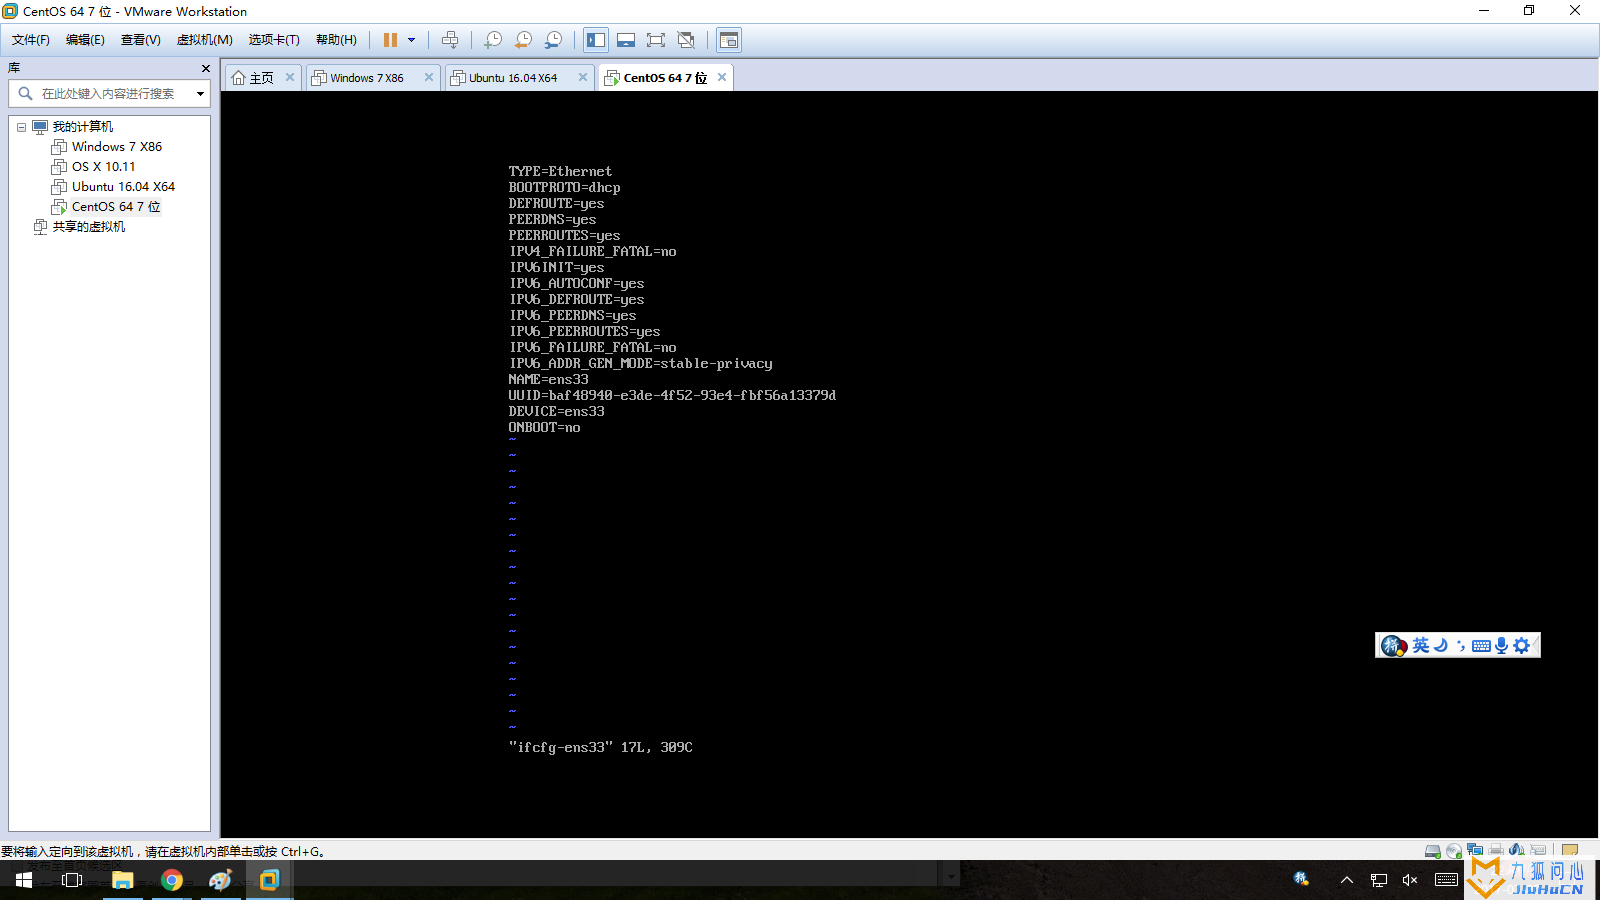Click the network adapter status icon
Screen dimensions: 1600x900
click(1475, 850)
